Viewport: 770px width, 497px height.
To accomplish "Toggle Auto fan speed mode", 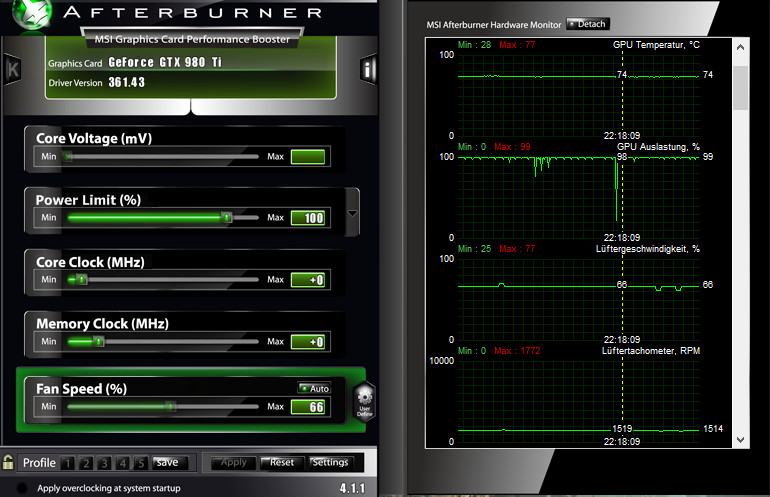I will [x=314, y=388].
